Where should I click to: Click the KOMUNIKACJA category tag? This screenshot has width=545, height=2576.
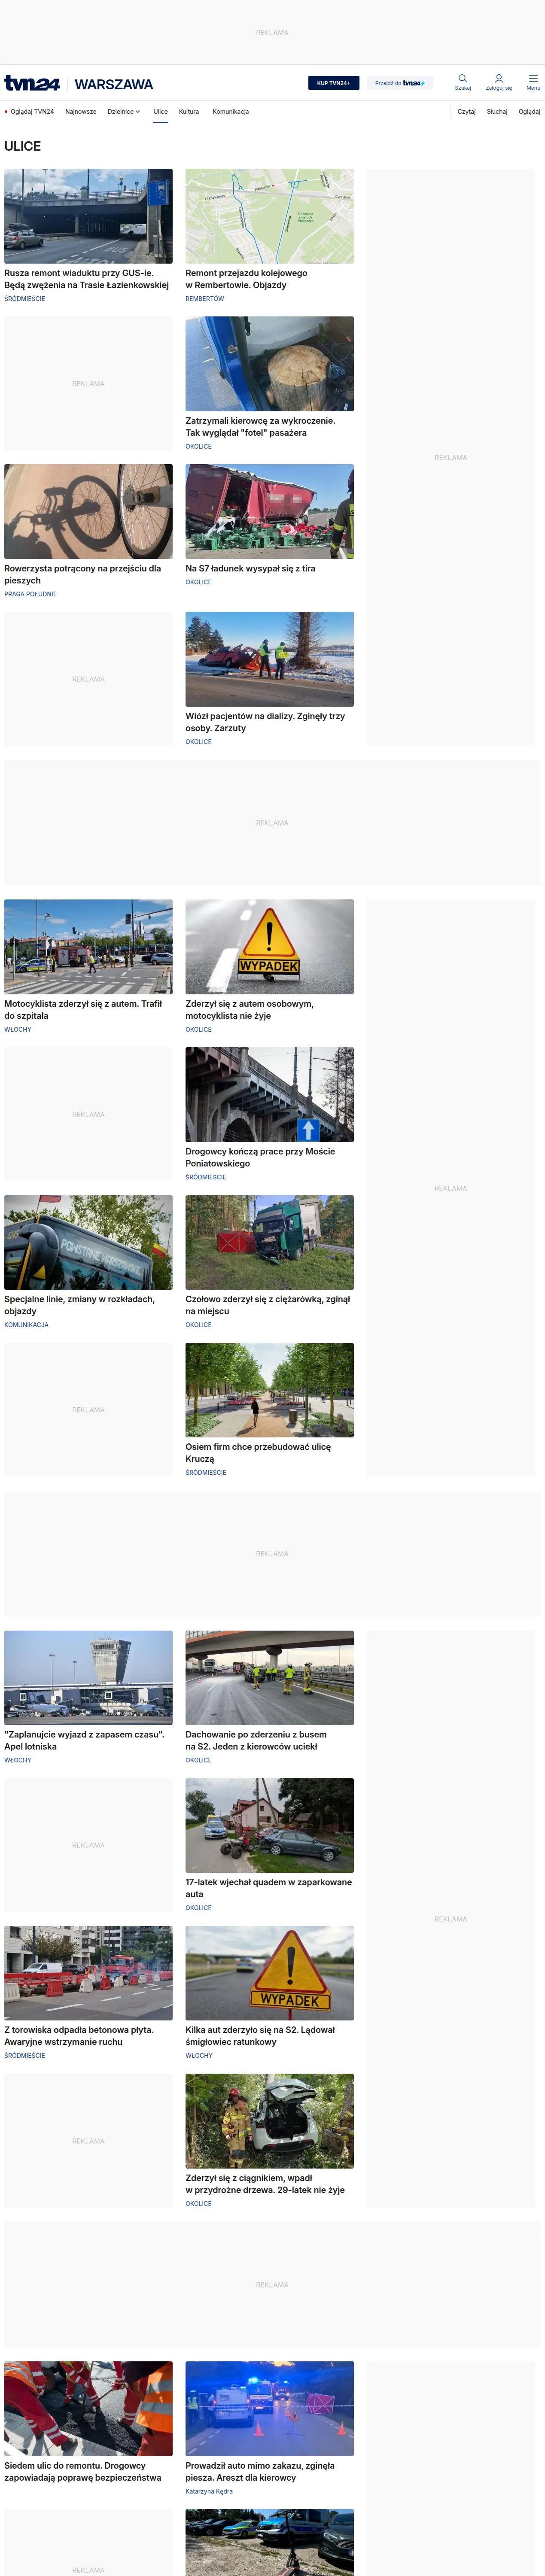point(26,1325)
